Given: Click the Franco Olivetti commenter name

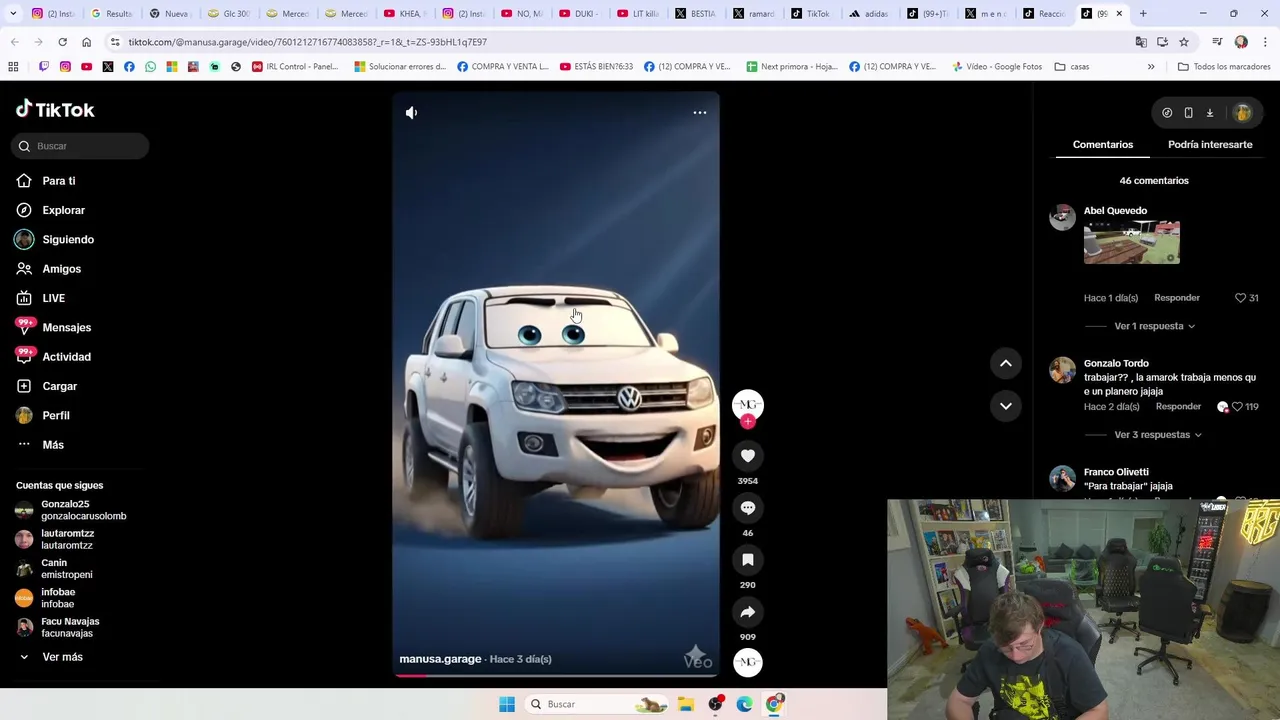Looking at the screenshot, I should click(x=1116, y=472).
